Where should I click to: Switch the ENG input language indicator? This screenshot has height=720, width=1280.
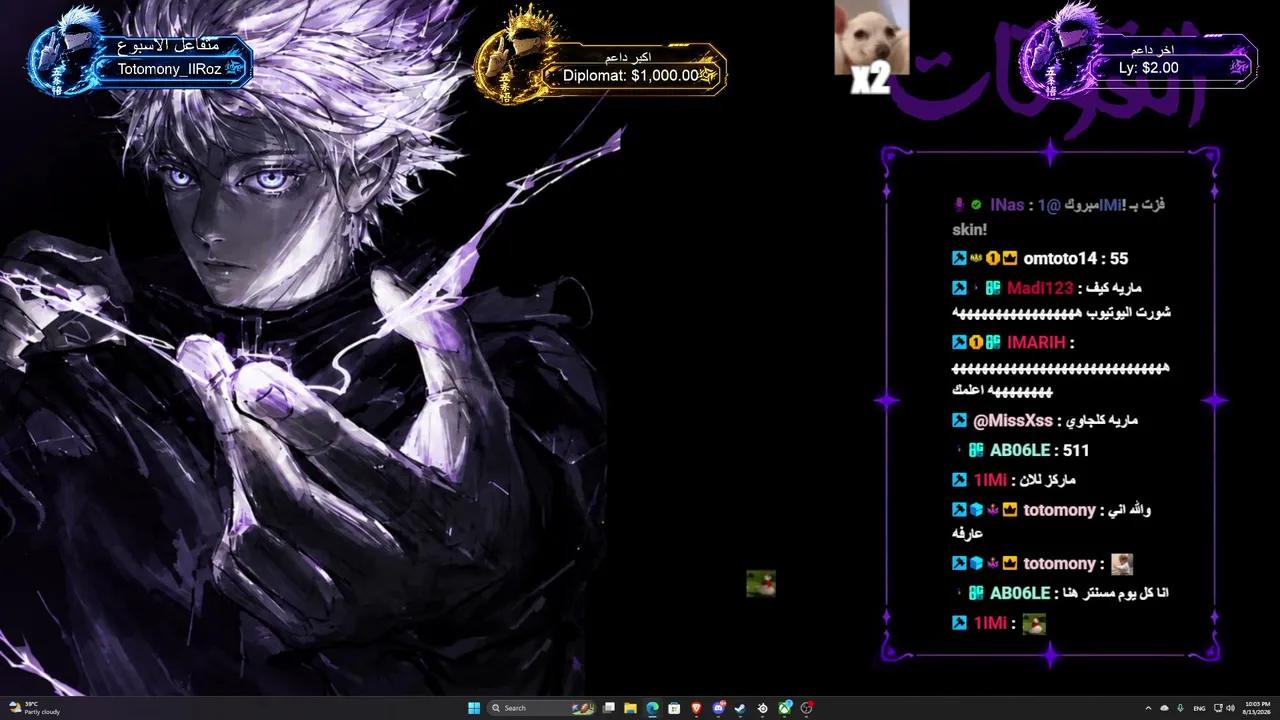point(1199,708)
